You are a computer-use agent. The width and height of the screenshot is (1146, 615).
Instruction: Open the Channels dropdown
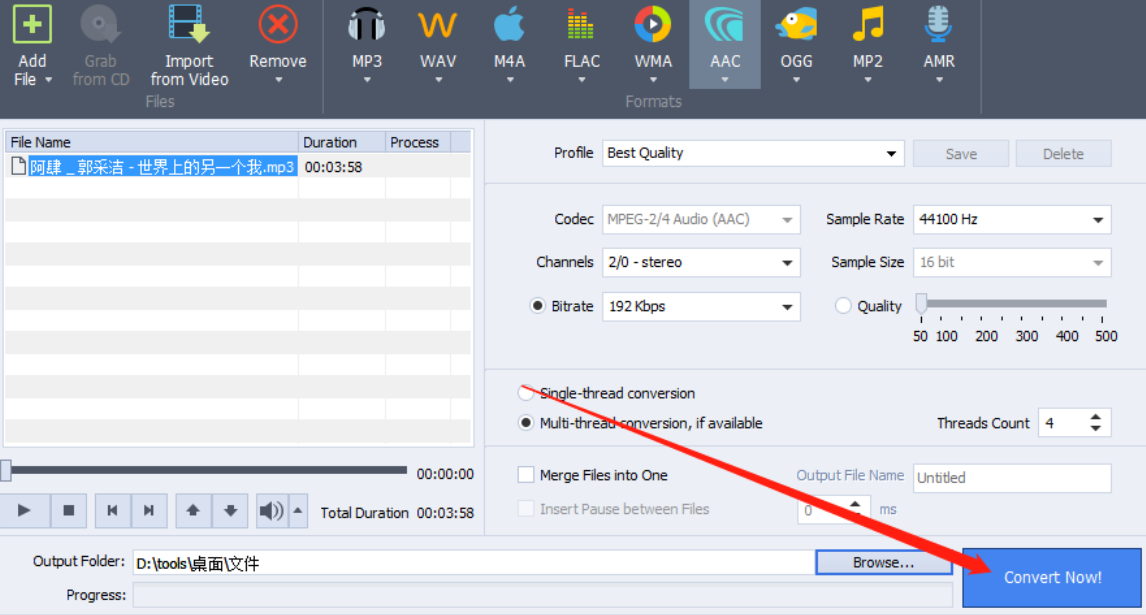[x=787, y=263]
